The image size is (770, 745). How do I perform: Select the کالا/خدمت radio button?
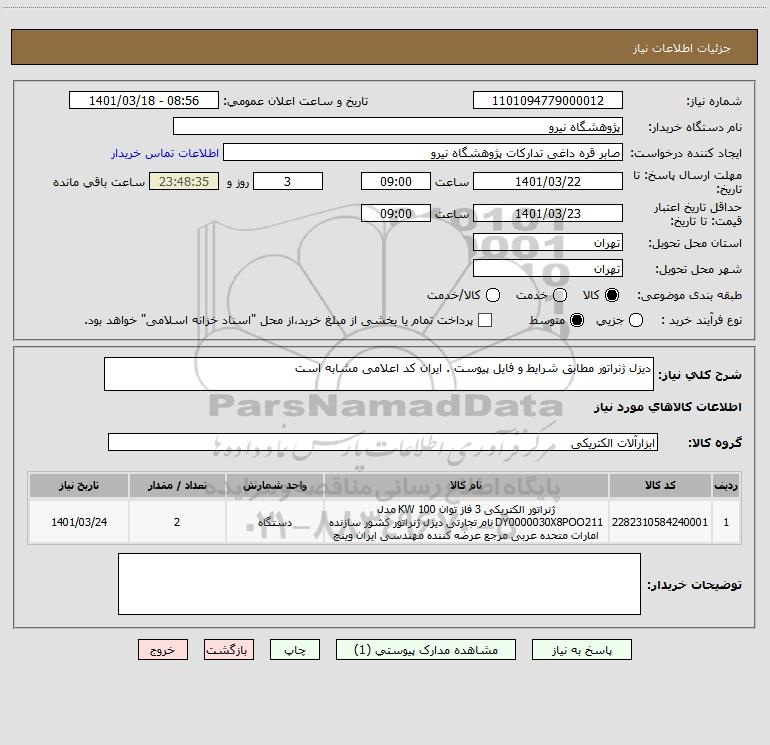pyautogui.click(x=493, y=295)
